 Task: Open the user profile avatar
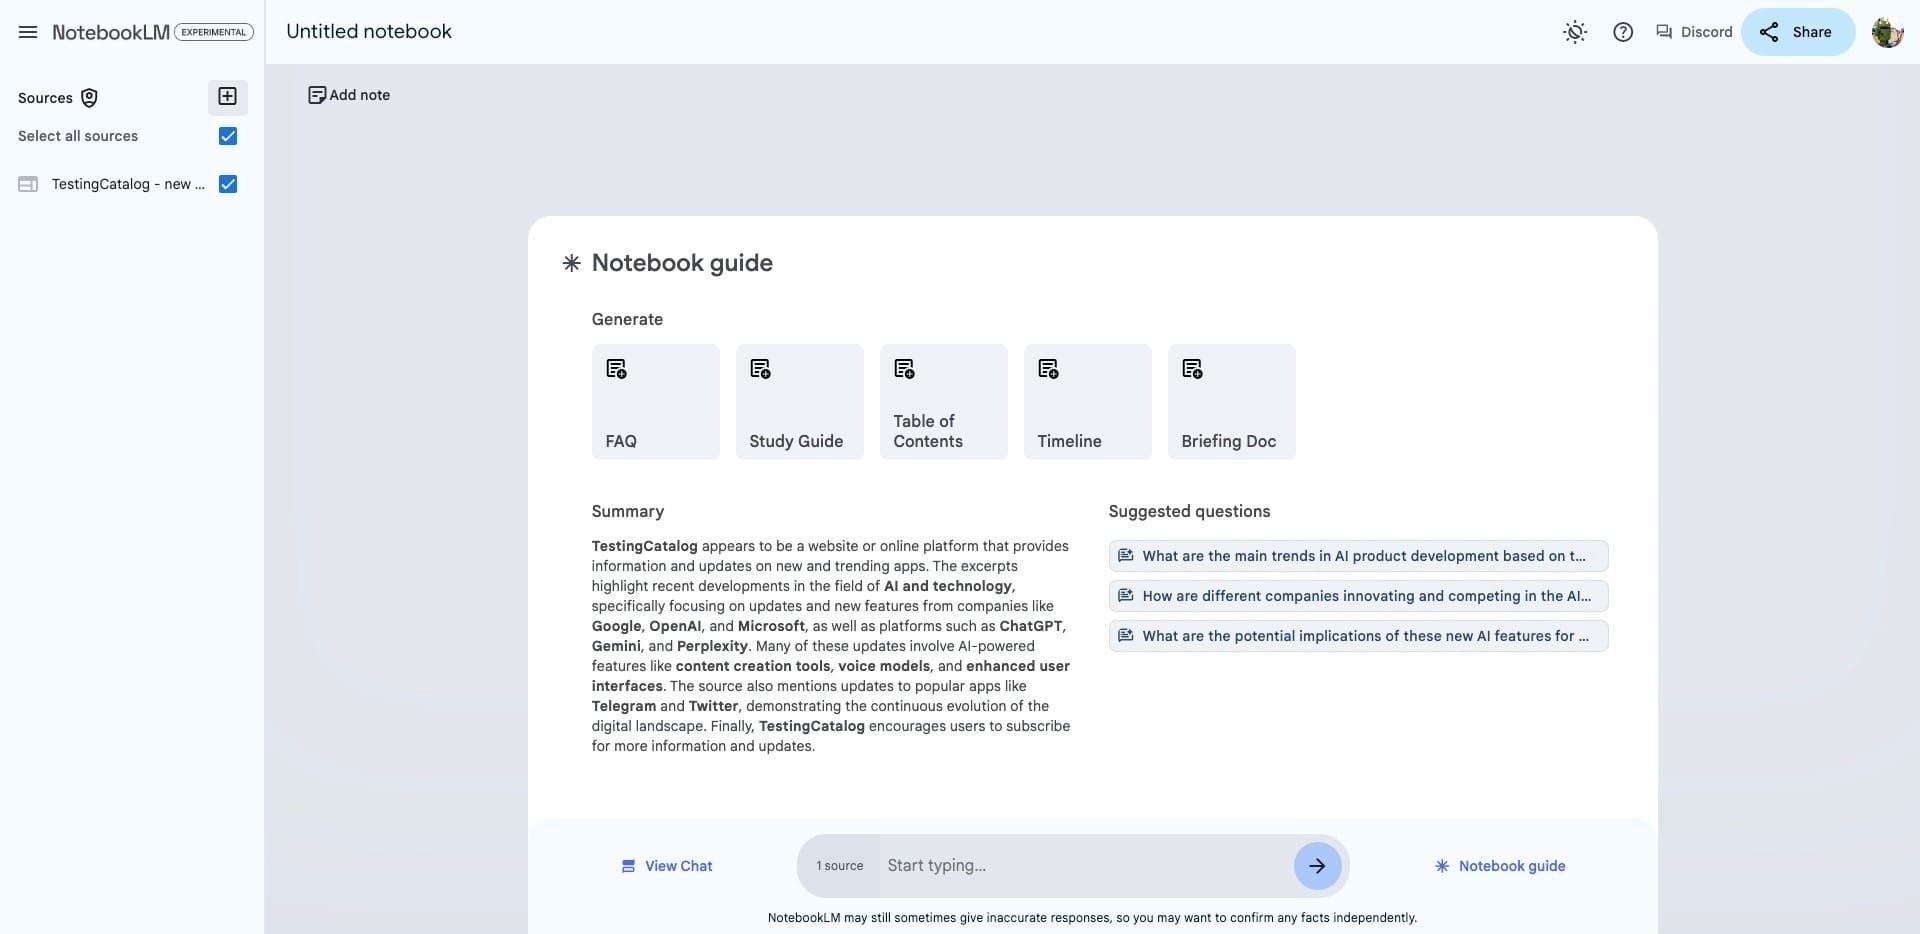(1887, 32)
